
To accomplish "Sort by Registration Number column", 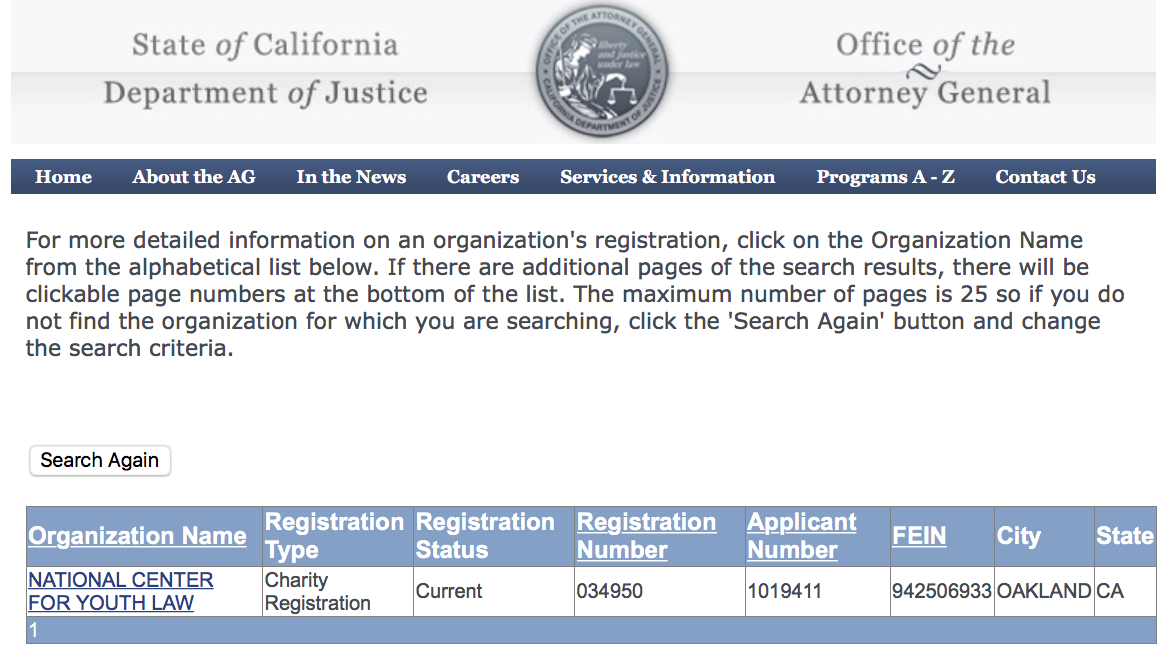I will tap(646, 536).
